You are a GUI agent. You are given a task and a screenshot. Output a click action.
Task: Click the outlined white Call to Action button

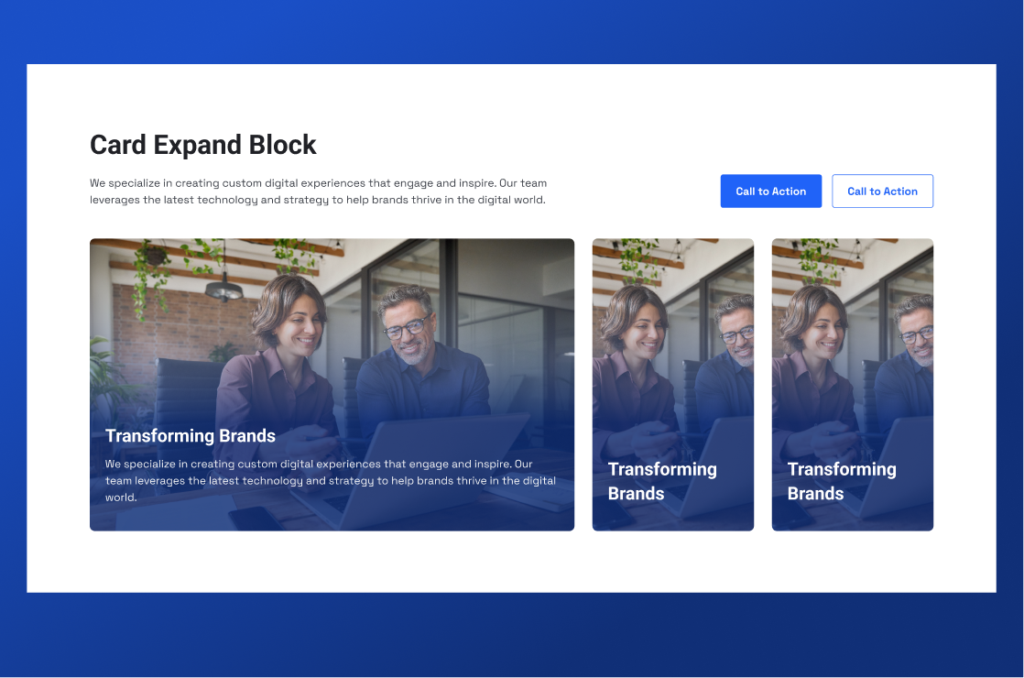pos(882,191)
